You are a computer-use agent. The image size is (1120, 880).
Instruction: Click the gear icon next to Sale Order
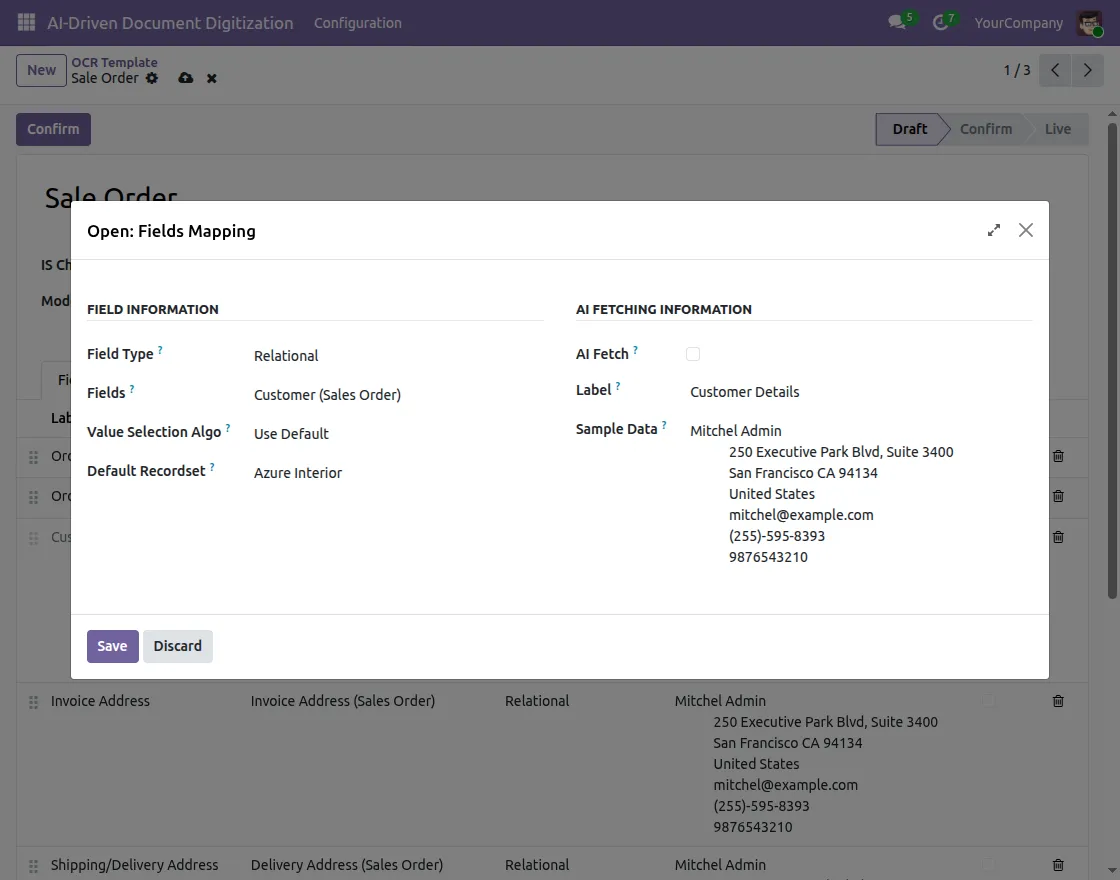click(x=152, y=78)
